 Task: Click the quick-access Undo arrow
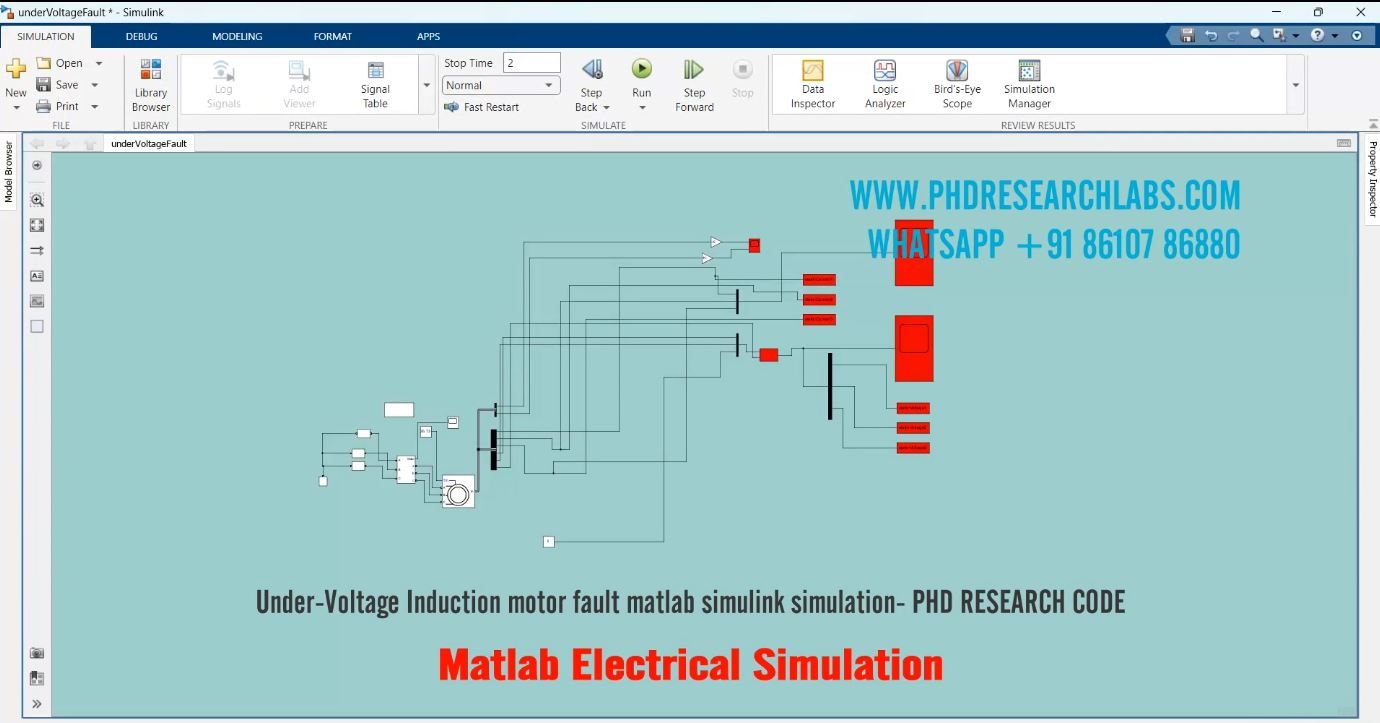point(1211,35)
